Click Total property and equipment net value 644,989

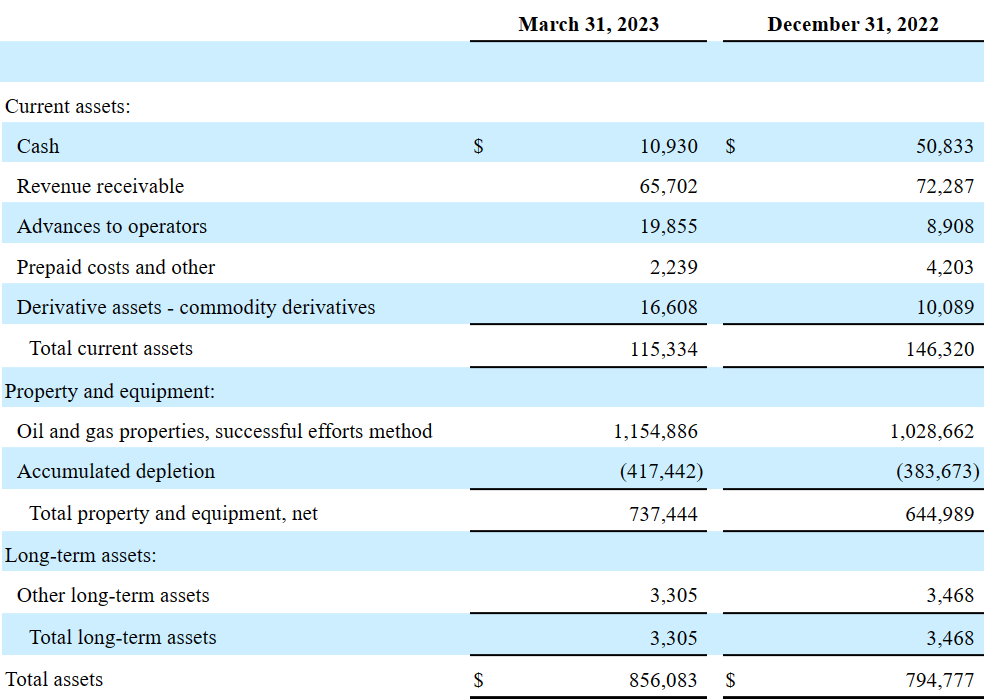946,513
